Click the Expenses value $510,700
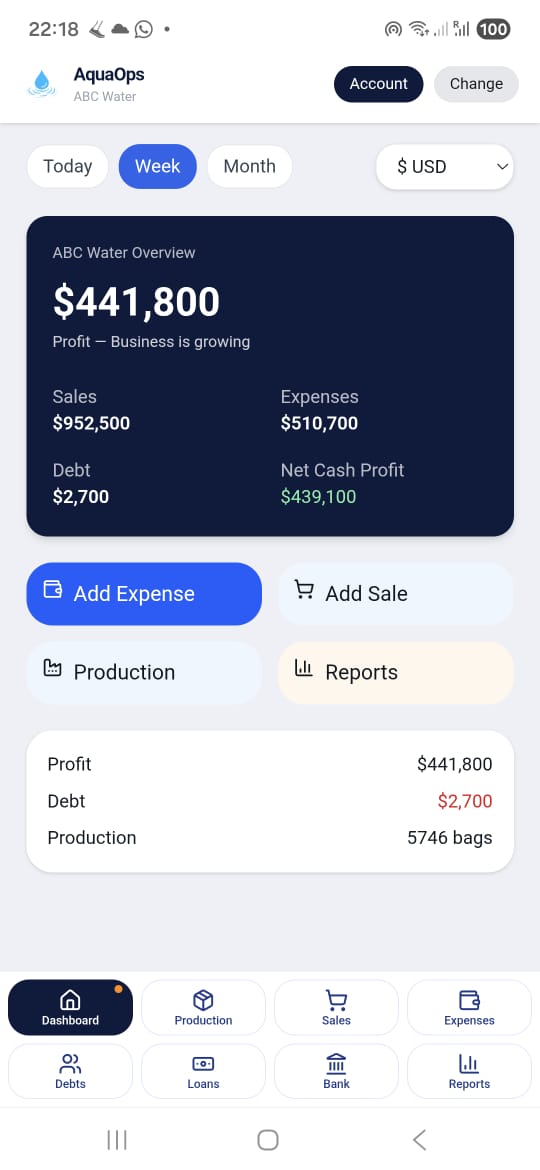The image size is (540, 1170). click(319, 424)
